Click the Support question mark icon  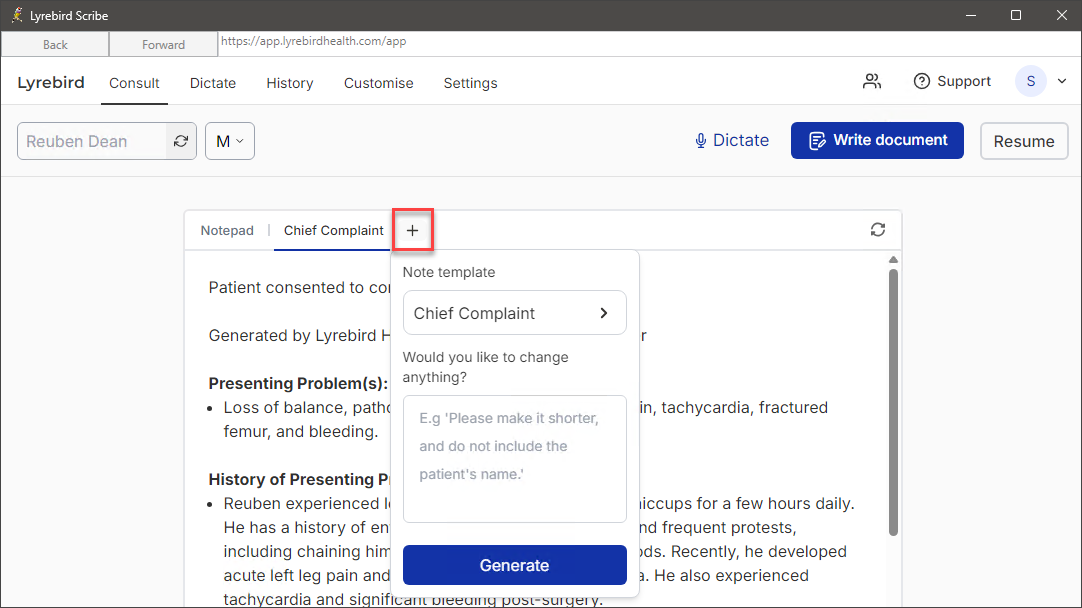(921, 81)
